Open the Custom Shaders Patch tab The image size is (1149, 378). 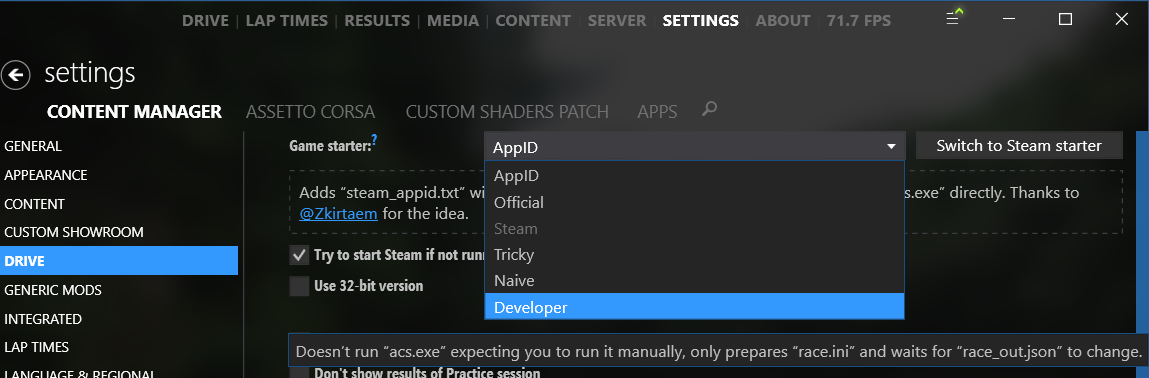pos(507,112)
